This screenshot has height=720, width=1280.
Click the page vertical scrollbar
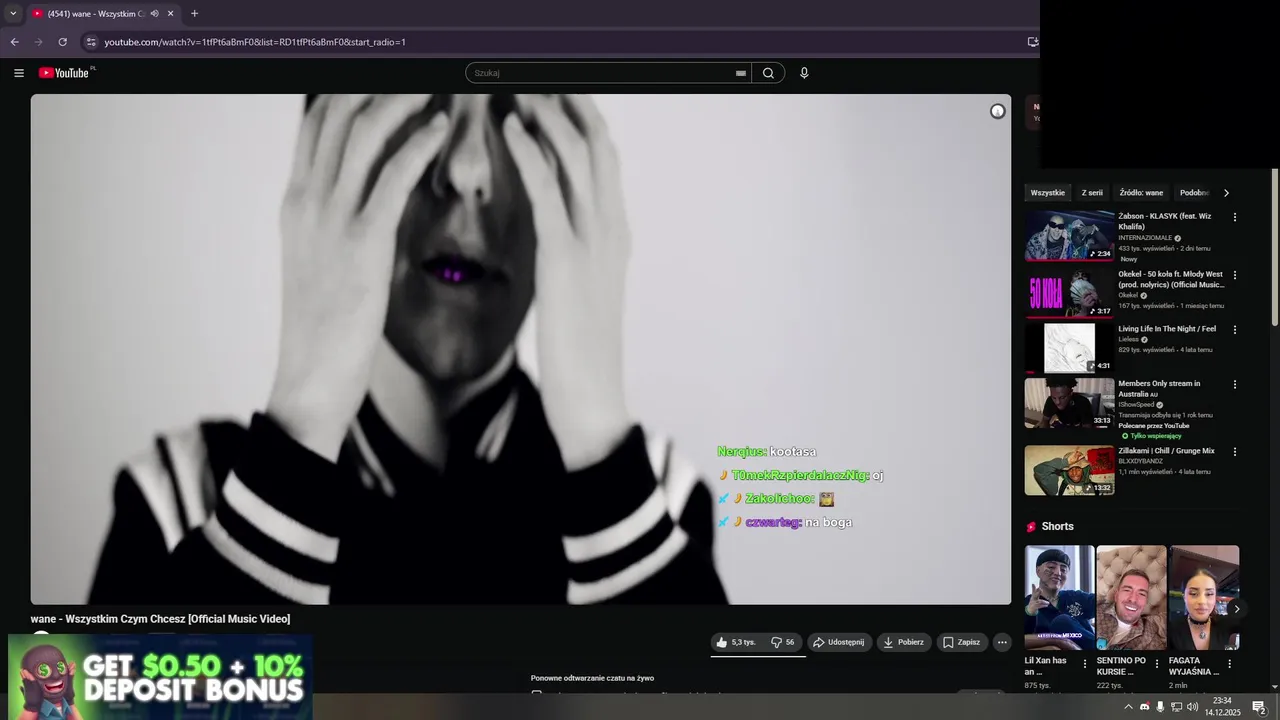(1274, 246)
